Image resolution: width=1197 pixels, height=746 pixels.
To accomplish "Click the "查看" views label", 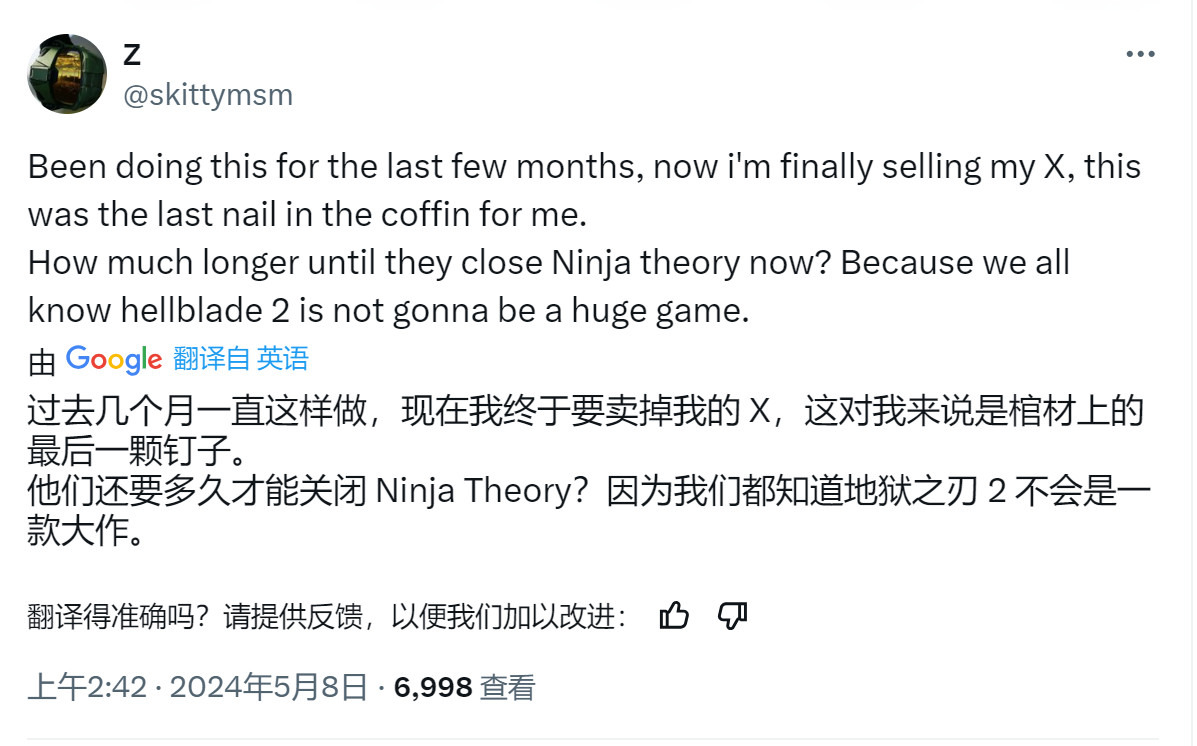I will coord(508,687).
